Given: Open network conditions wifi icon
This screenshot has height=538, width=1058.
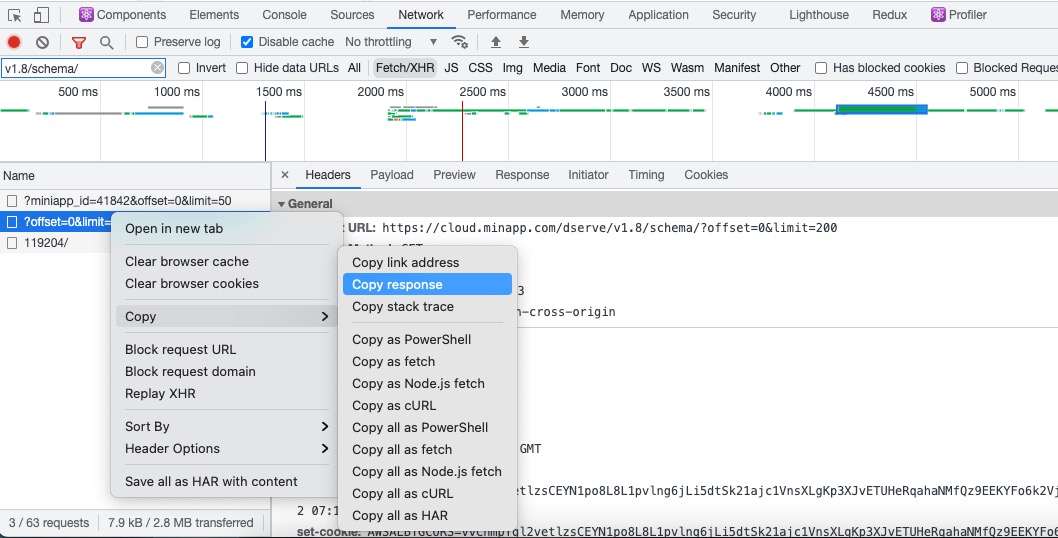Looking at the screenshot, I should click(460, 42).
